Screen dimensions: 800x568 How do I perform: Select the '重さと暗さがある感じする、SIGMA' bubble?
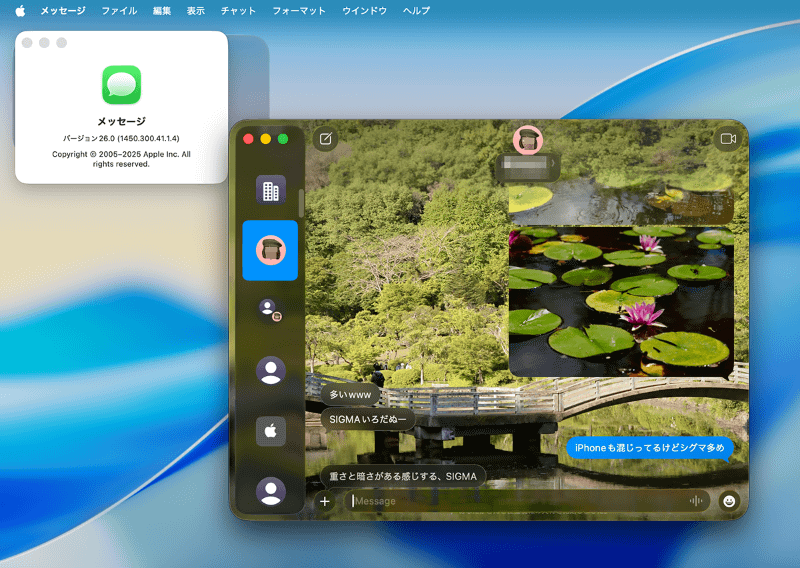coord(403,476)
